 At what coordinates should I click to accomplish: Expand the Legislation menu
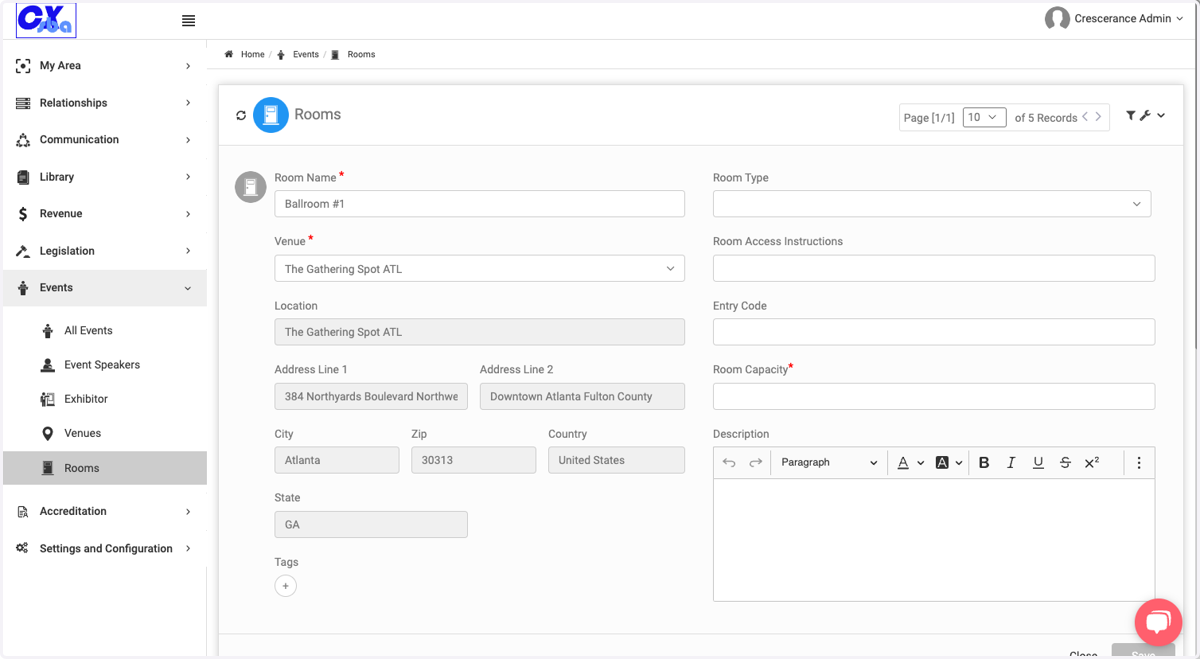[x=104, y=251]
